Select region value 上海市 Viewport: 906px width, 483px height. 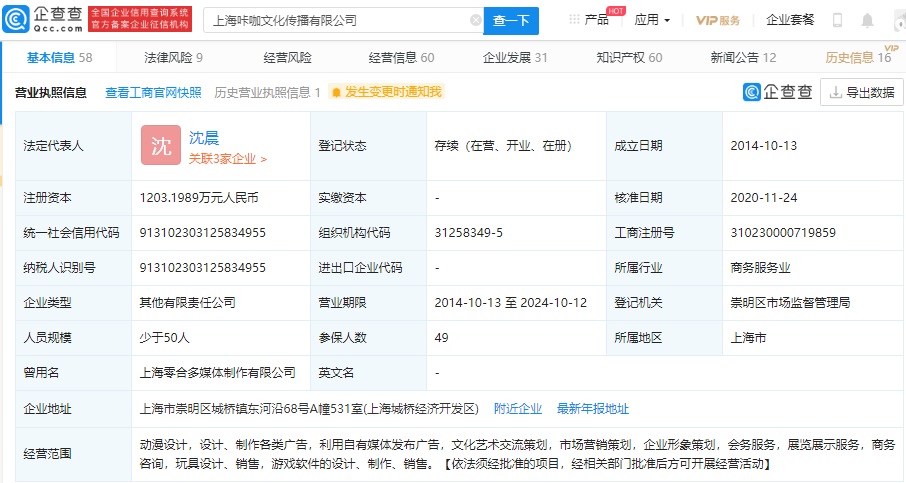748,337
